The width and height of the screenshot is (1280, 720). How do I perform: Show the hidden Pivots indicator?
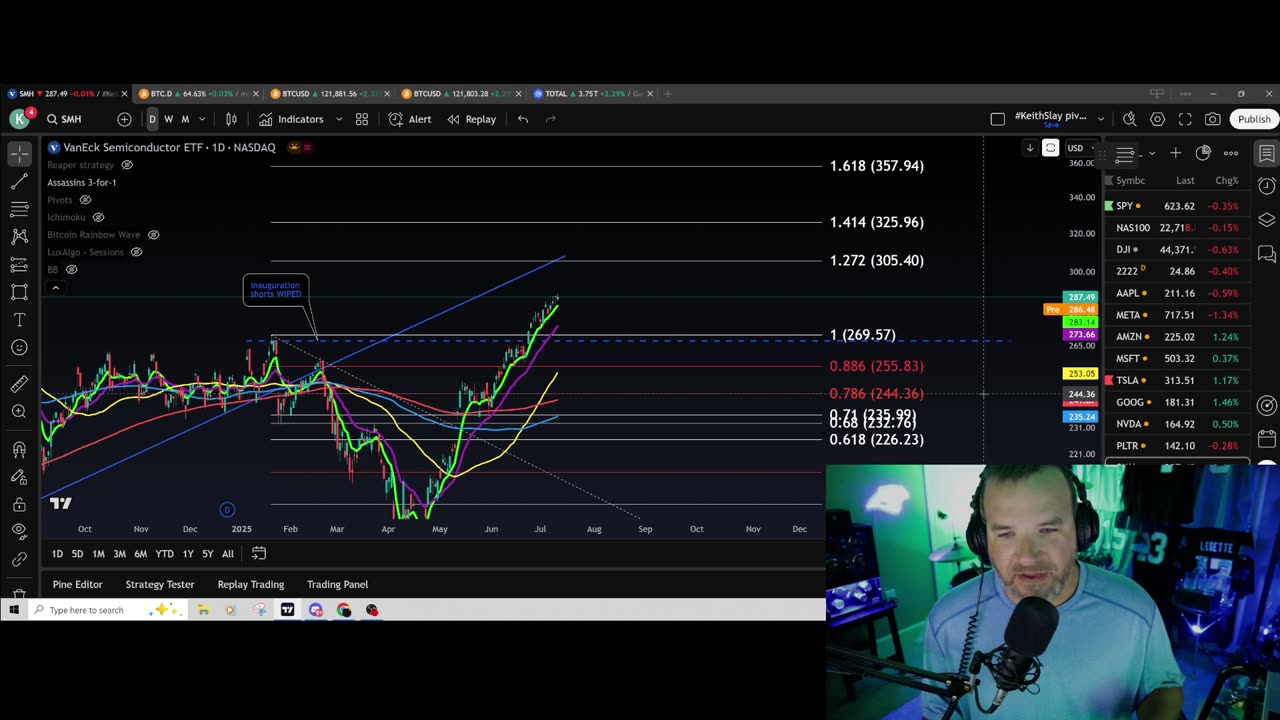coord(85,200)
